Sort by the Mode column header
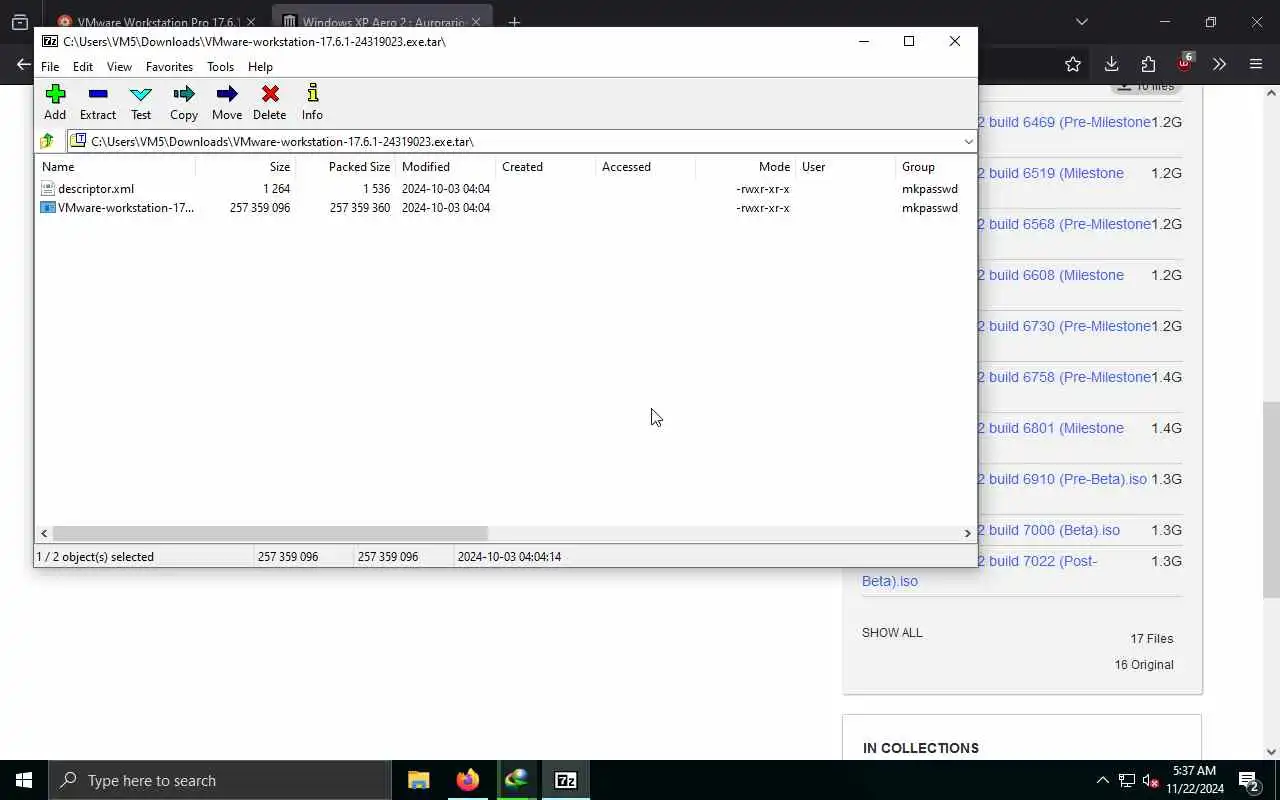Viewport: 1280px width, 800px height. click(x=746, y=167)
